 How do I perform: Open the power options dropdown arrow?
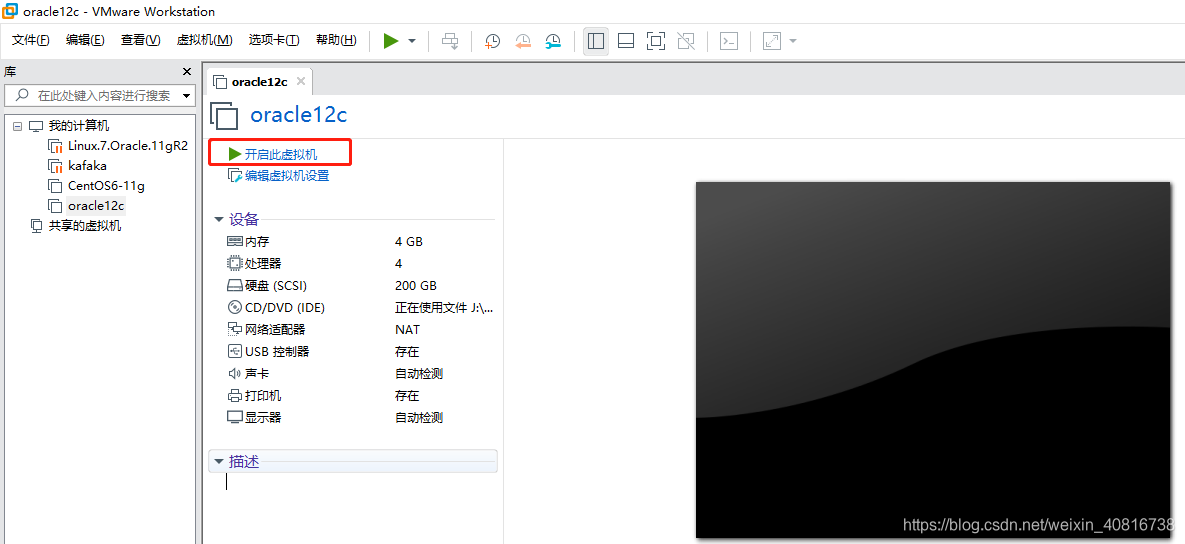[412, 41]
